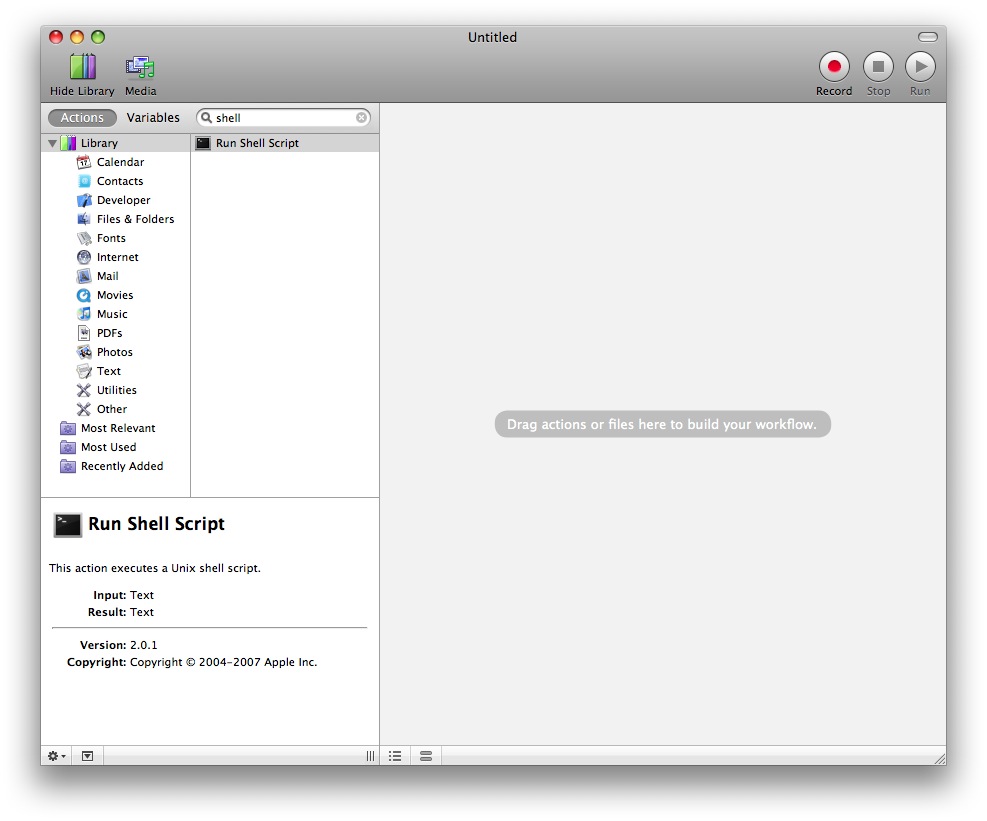This screenshot has width=987, height=821.
Task: Select the Contacts category icon
Action: pyautogui.click(x=84, y=181)
